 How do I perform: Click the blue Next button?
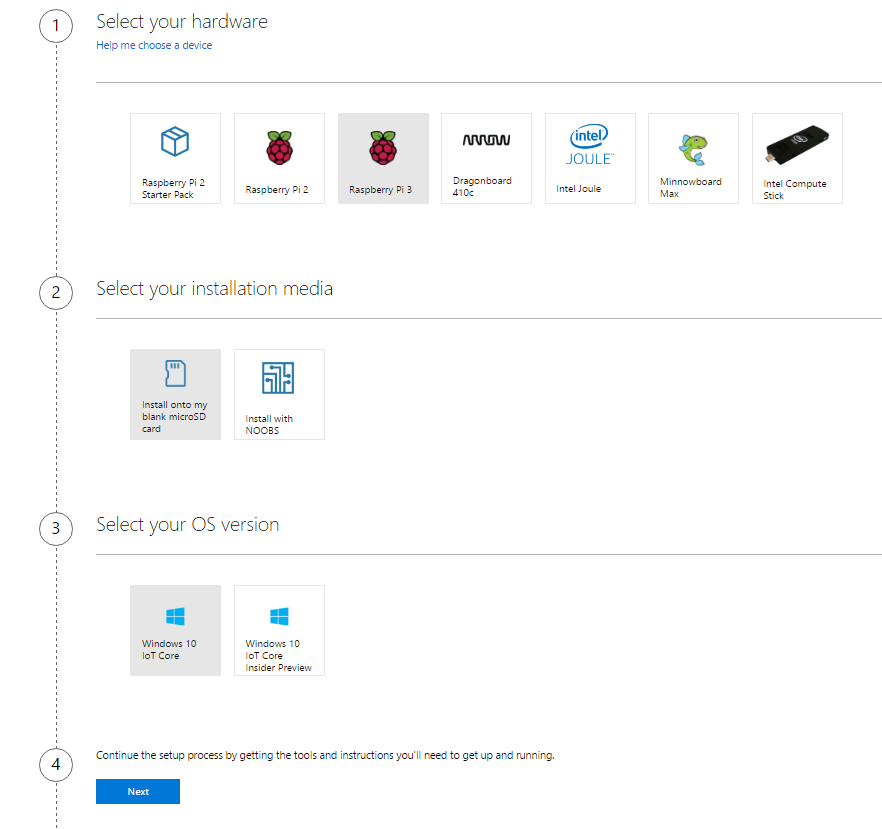(138, 791)
